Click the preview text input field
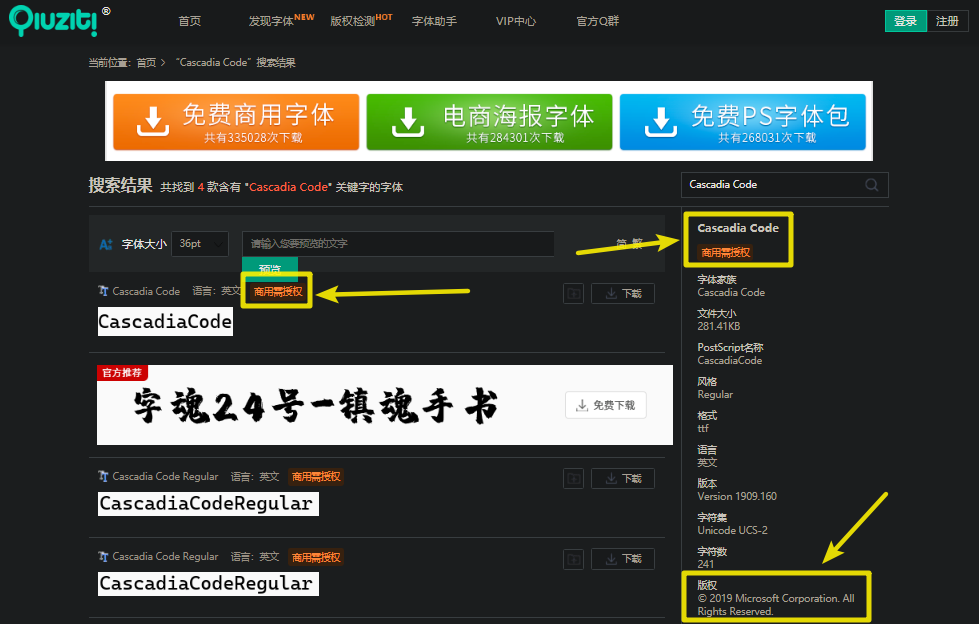 pos(398,243)
